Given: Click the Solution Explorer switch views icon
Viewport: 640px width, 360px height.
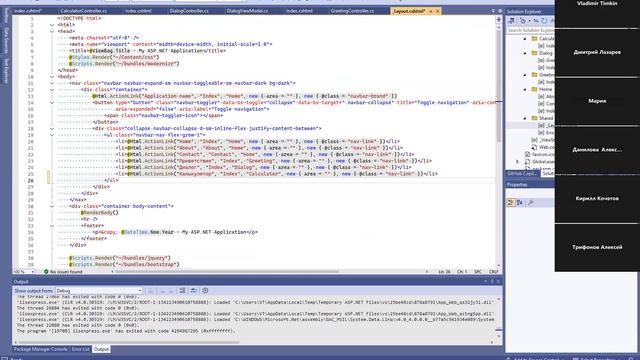Looking at the screenshot, I should [x=511, y=20].
